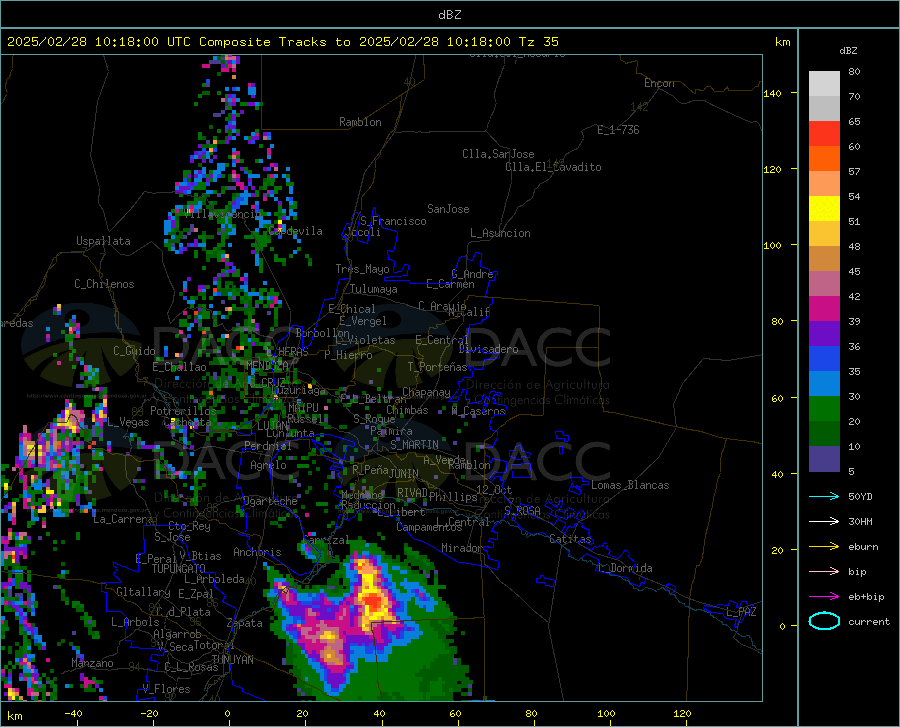The width and height of the screenshot is (900, 727).
Task: Click the 'Catitas' map label
Action: click(570, 539)
